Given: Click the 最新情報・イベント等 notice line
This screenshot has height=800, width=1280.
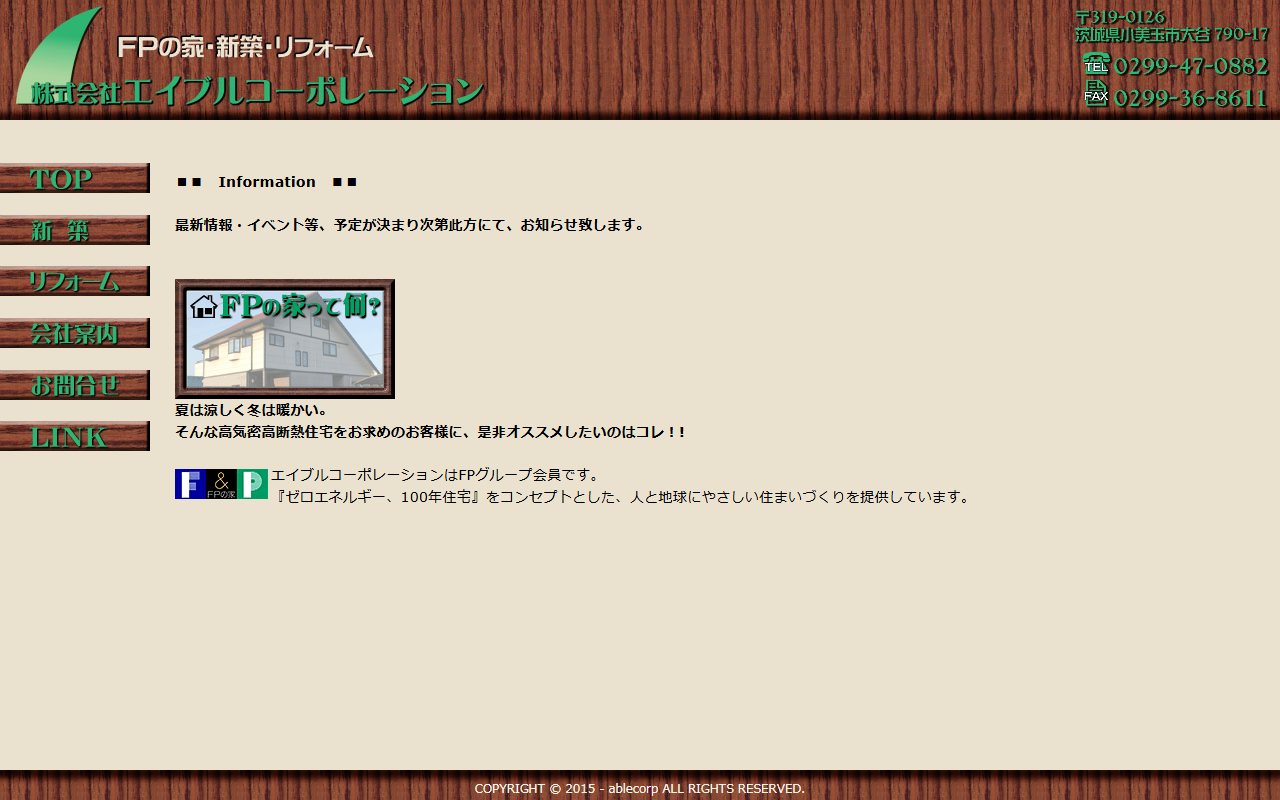Looking at the screenshot, I should [411, 225].
